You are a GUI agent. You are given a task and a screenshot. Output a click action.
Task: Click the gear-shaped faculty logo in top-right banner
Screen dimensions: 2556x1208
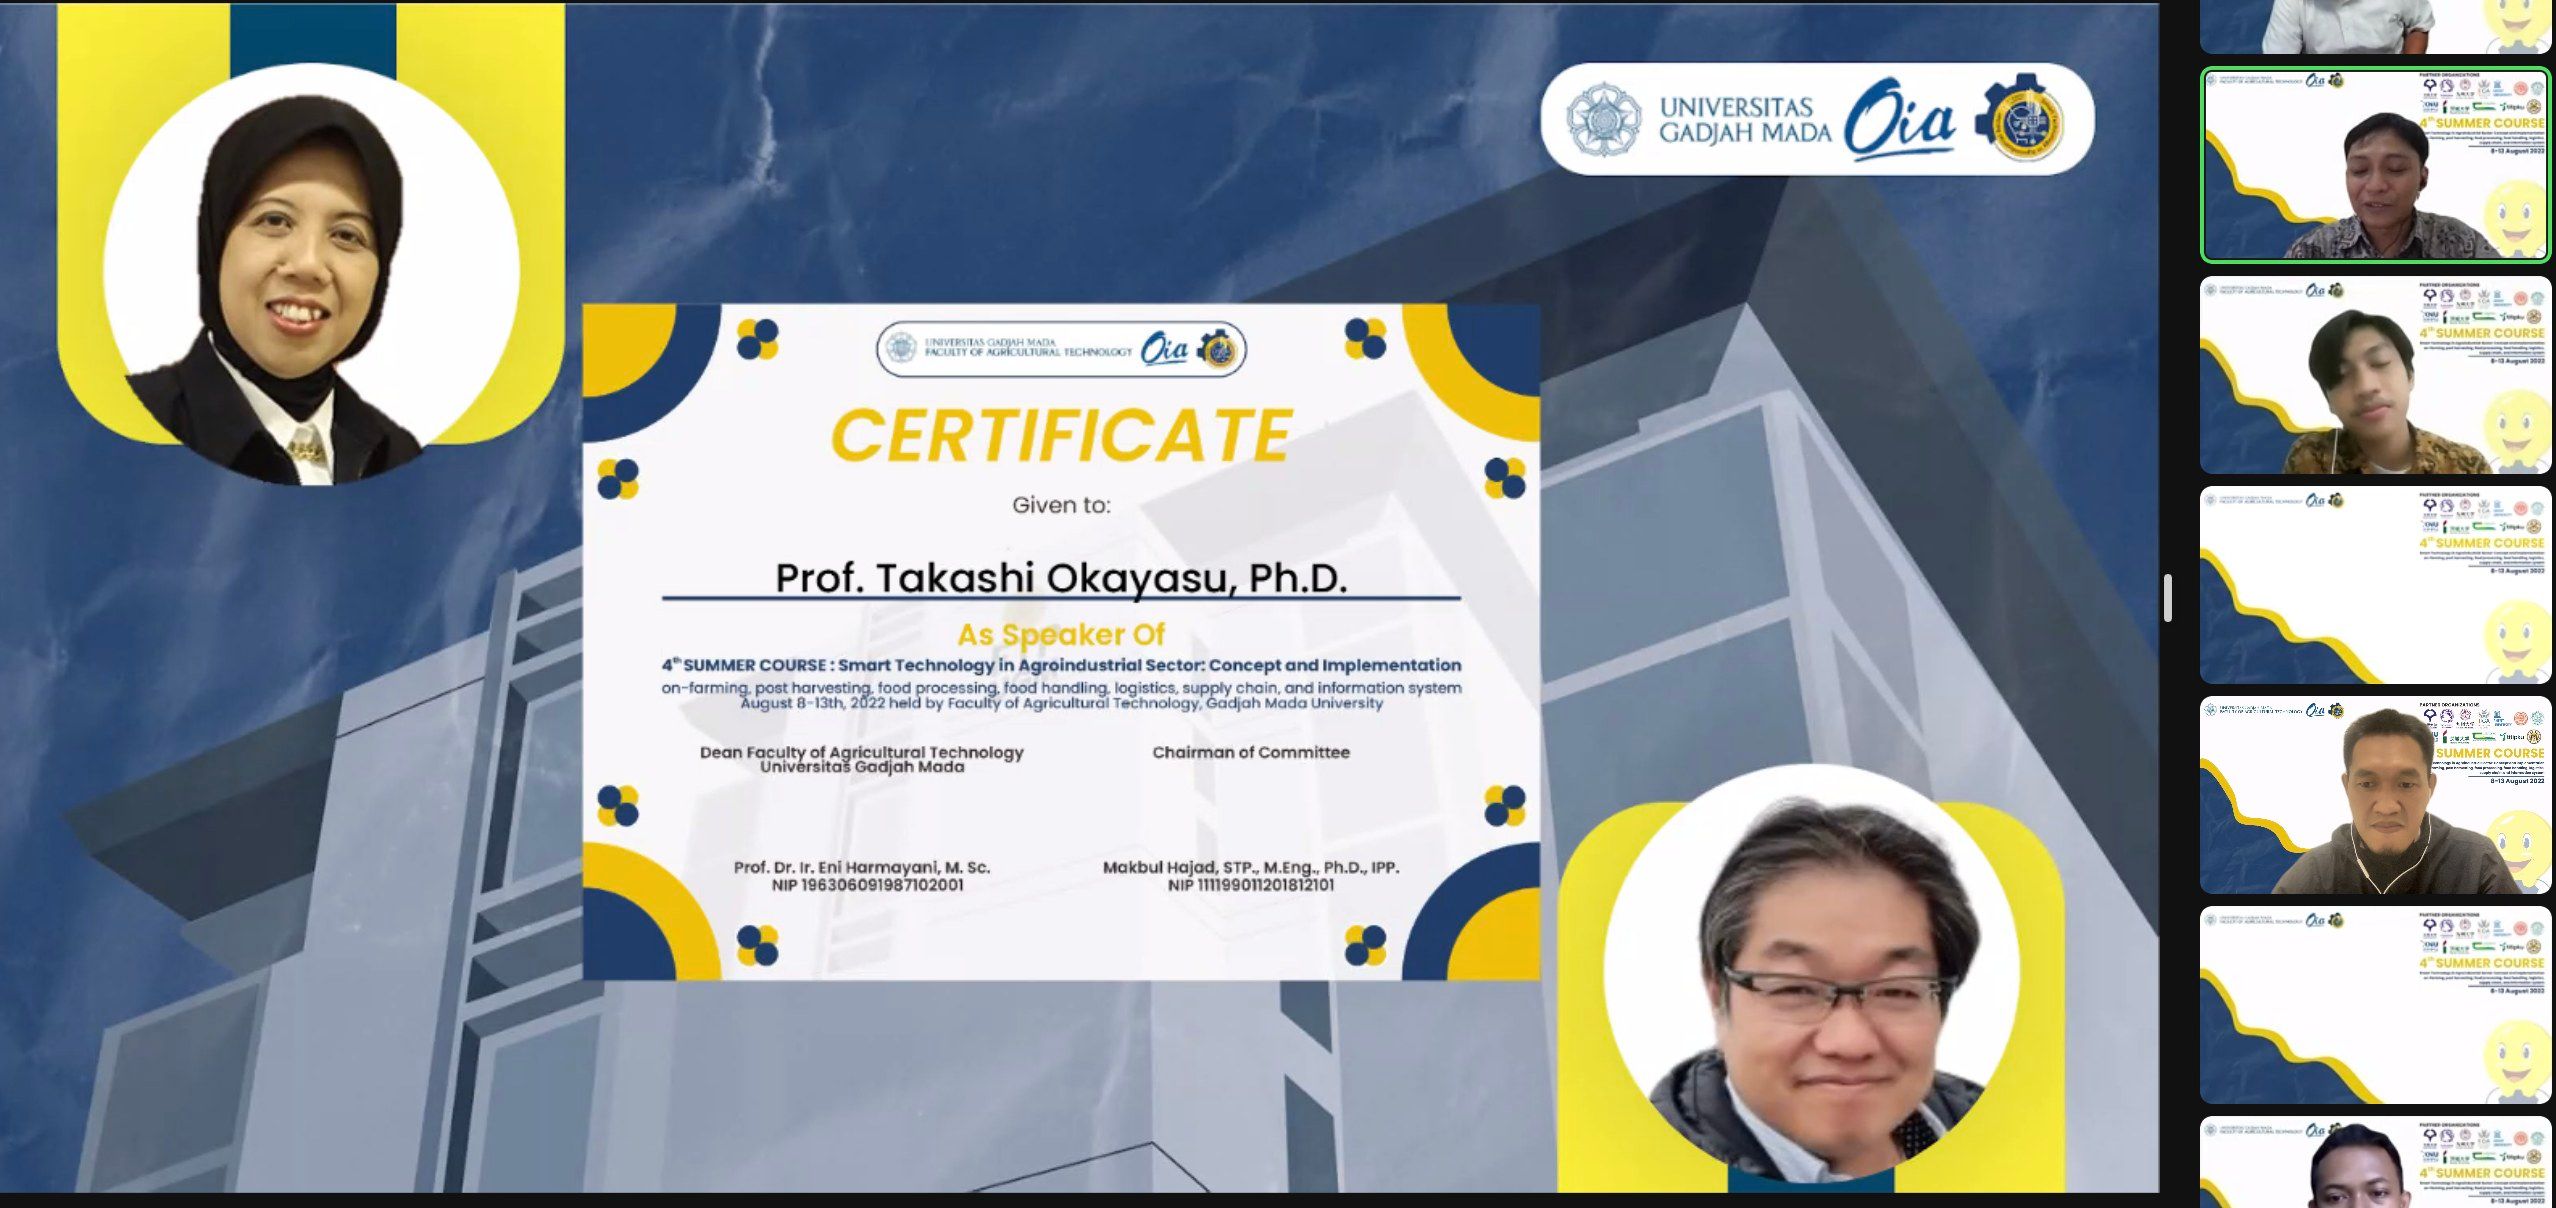pyautogui.click(x=2020, y=119)
